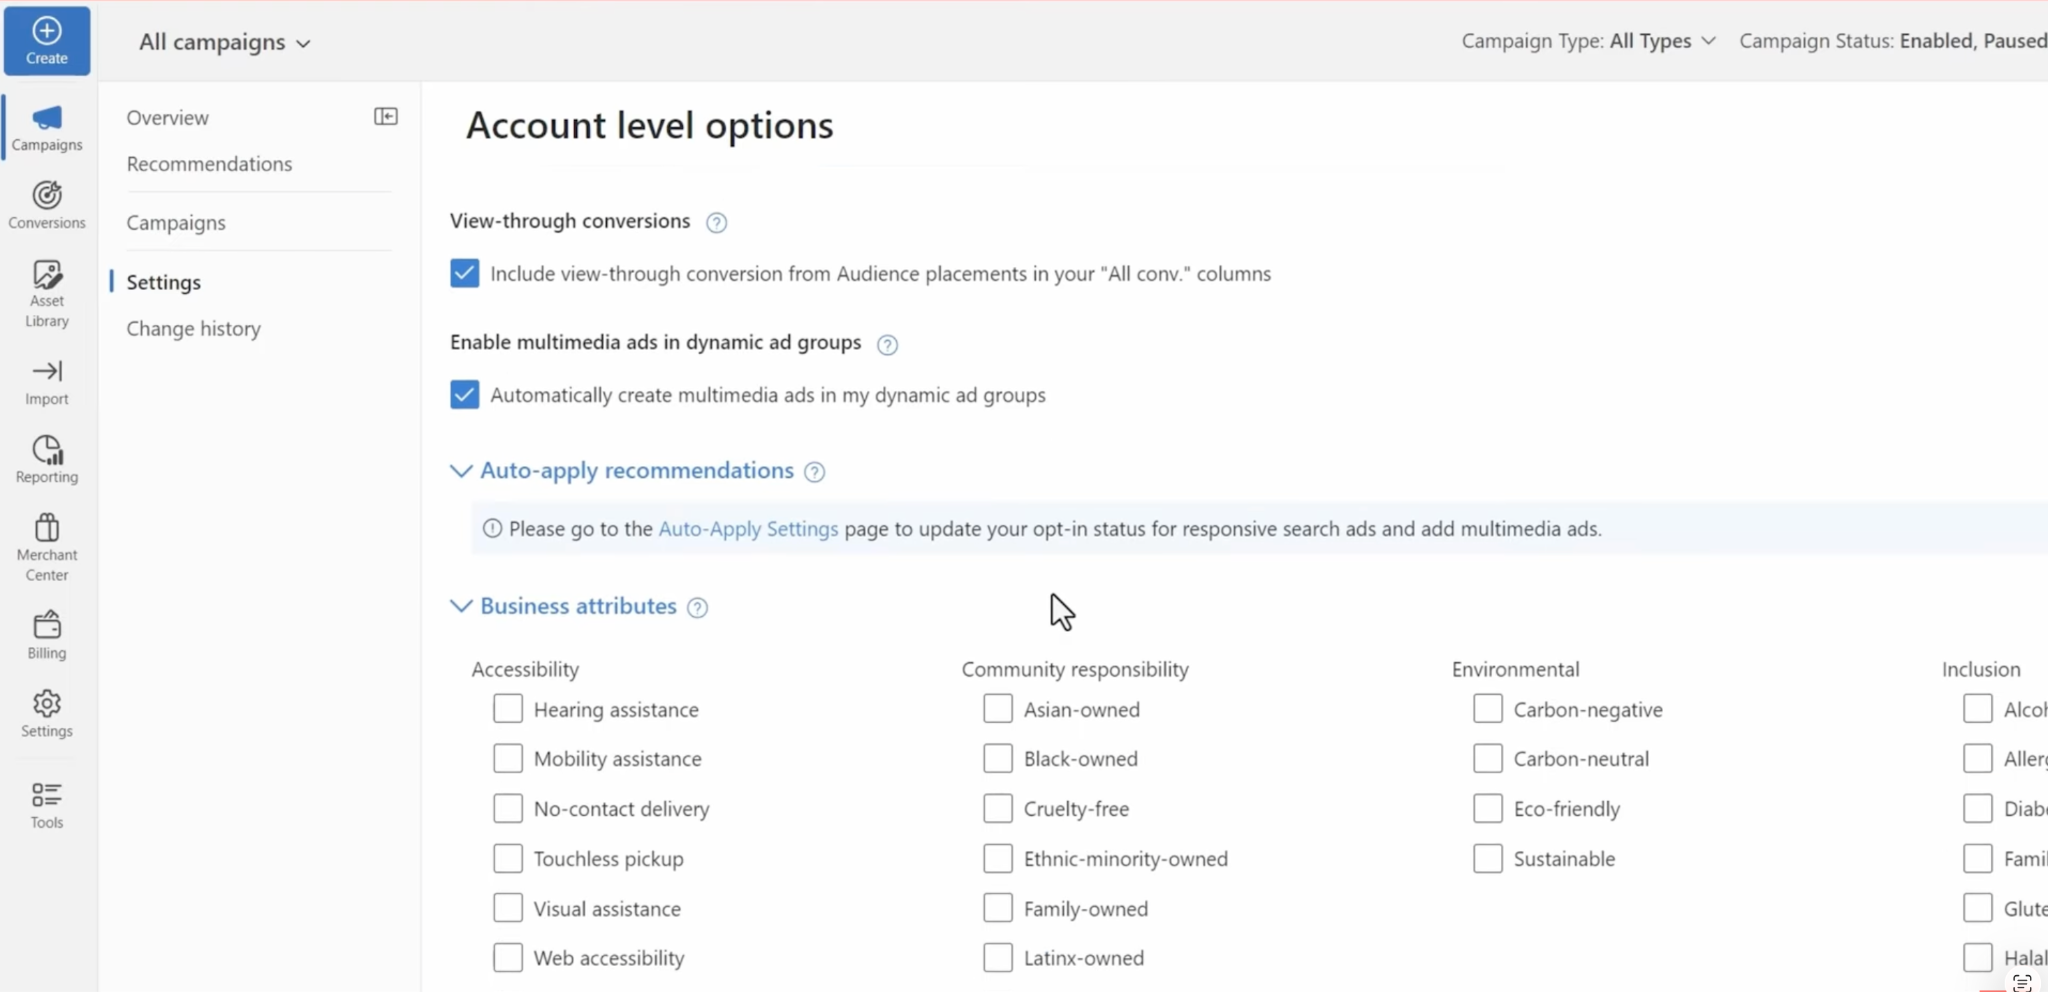Select Recommendations in the side menu
This screenshot has width=2048, height=992.
[209, 164]
